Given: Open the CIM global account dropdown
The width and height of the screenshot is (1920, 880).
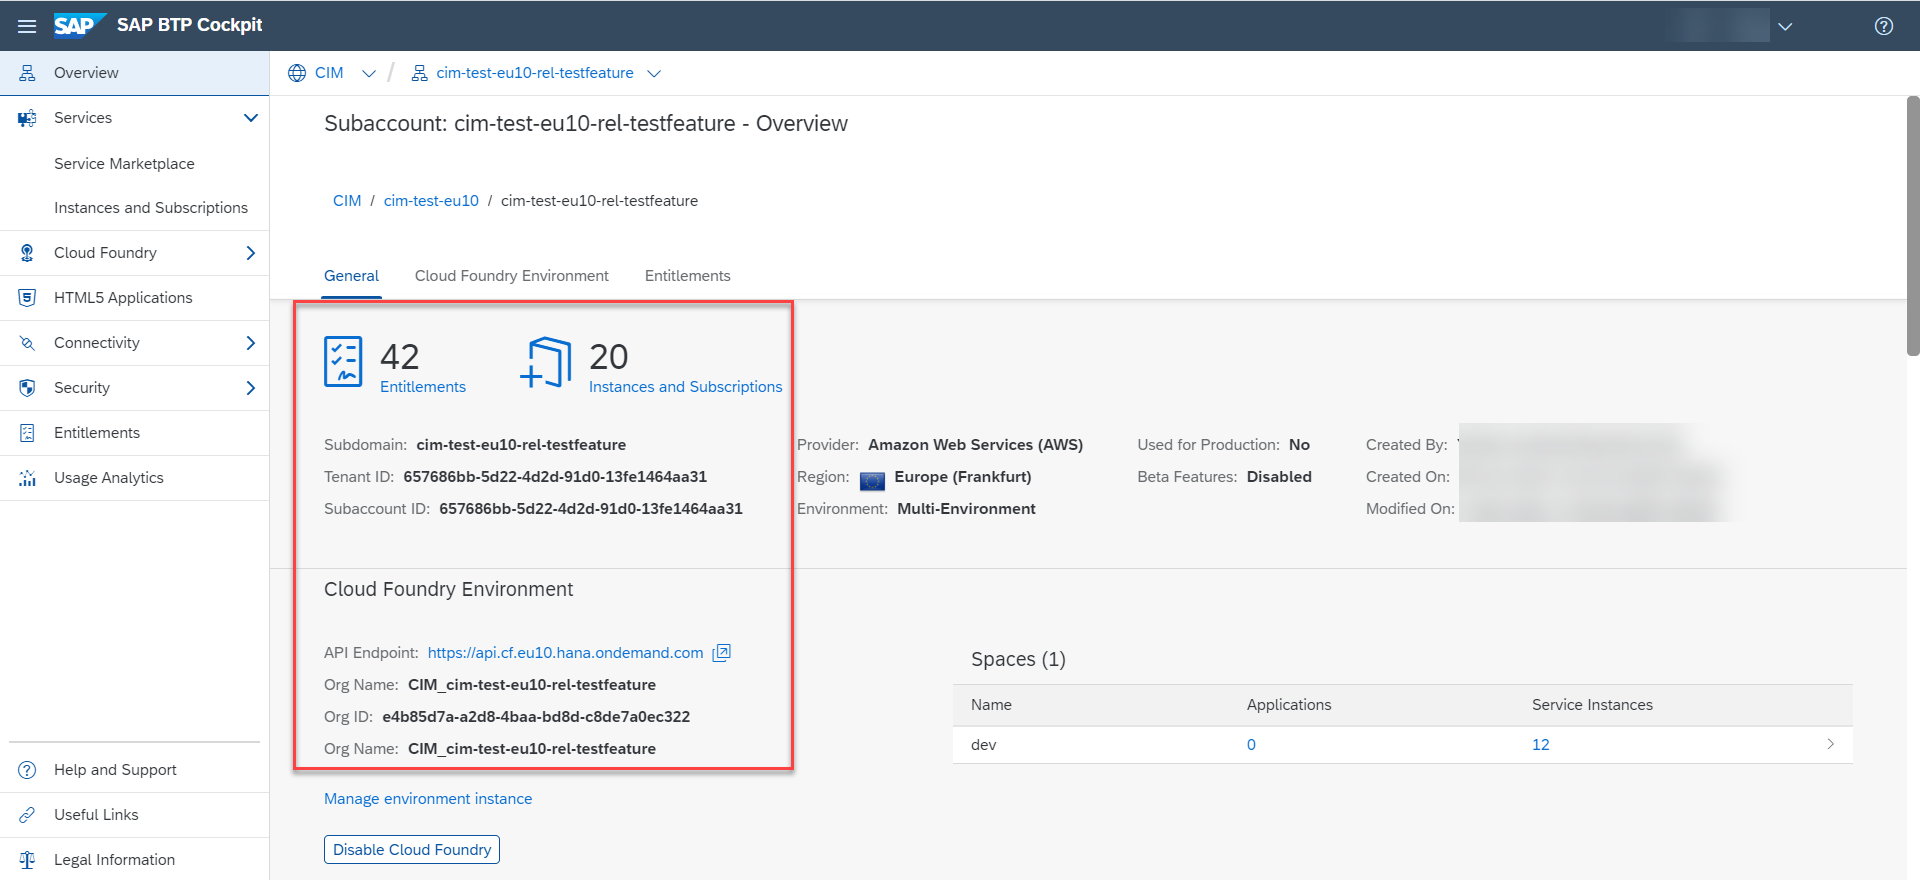Looking at the screenshot, I should pos(369,73).
